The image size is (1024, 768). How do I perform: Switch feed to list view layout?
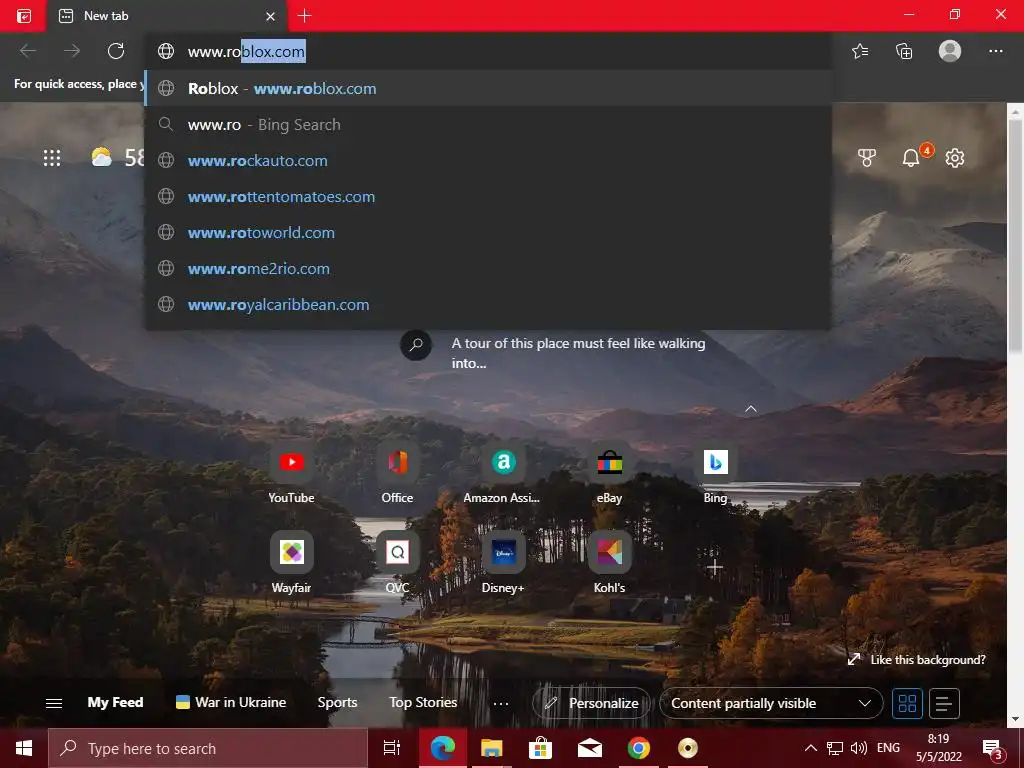click(x=944, y=703)
